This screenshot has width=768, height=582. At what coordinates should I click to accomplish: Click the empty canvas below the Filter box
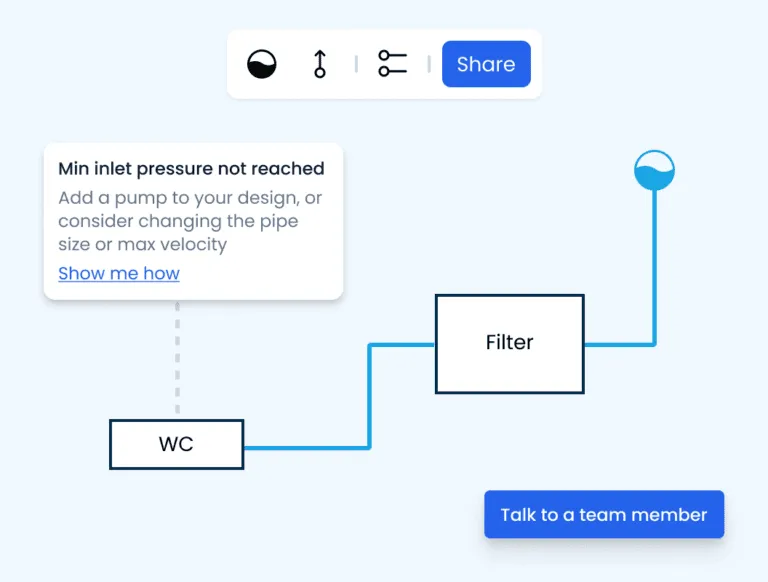510,440
